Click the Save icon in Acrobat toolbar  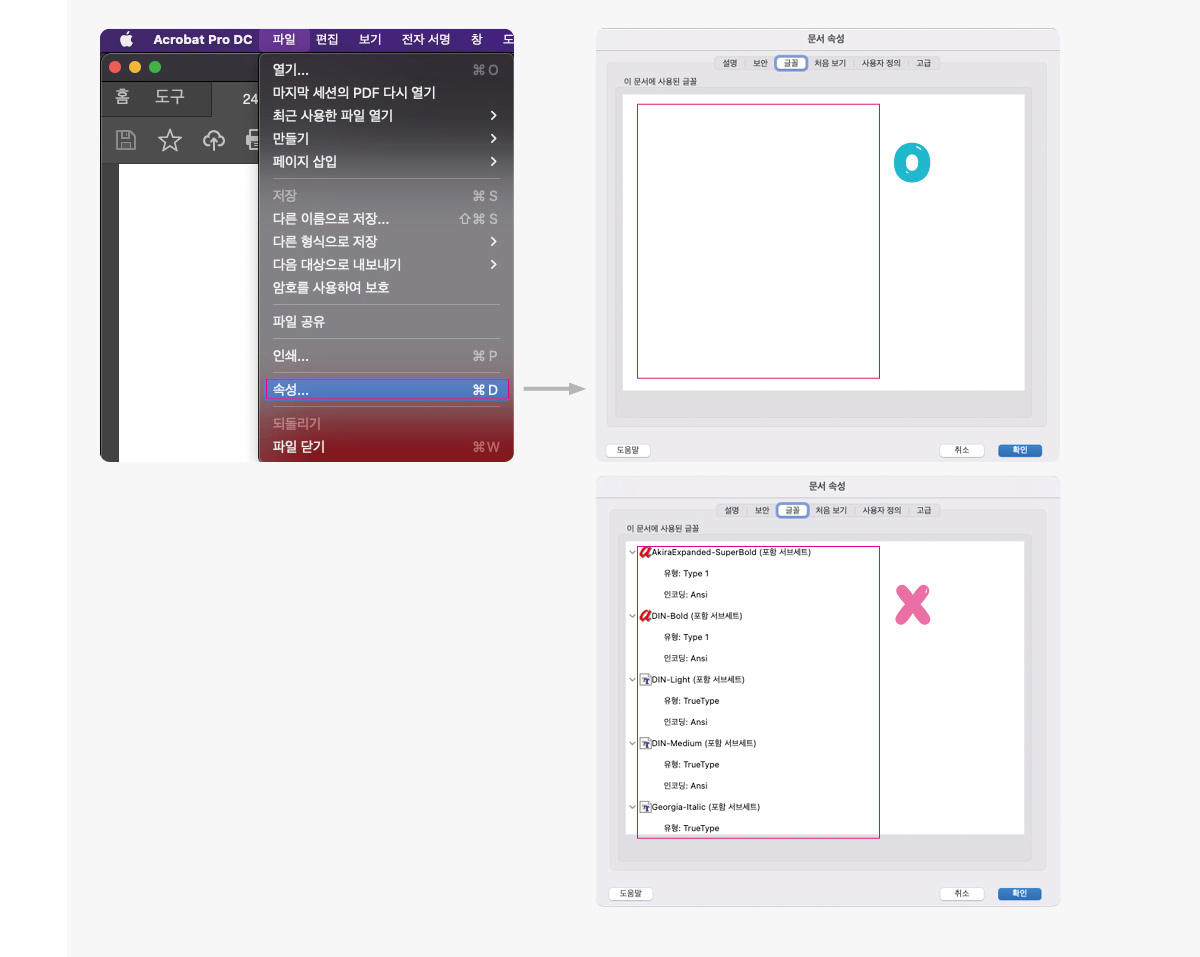click(125, 140)
